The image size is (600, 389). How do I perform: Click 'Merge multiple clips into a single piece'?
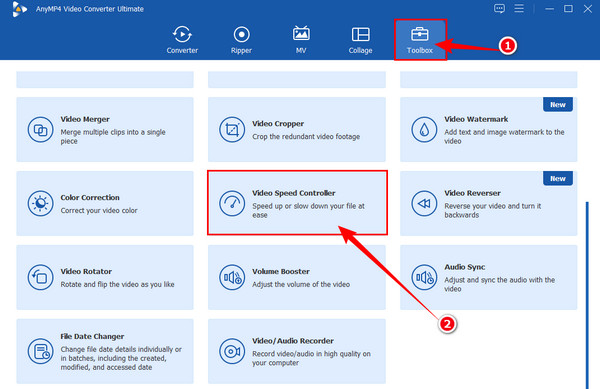click(113, 137)
